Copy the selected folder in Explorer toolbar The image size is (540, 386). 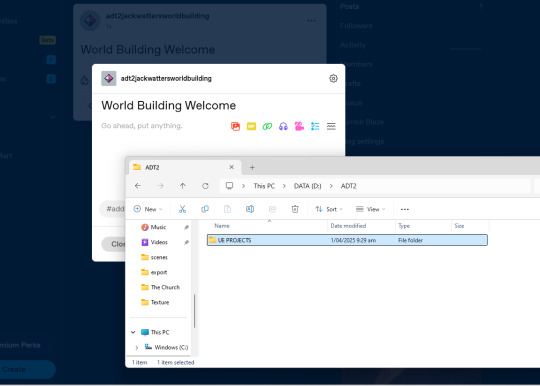click(205, 209)
